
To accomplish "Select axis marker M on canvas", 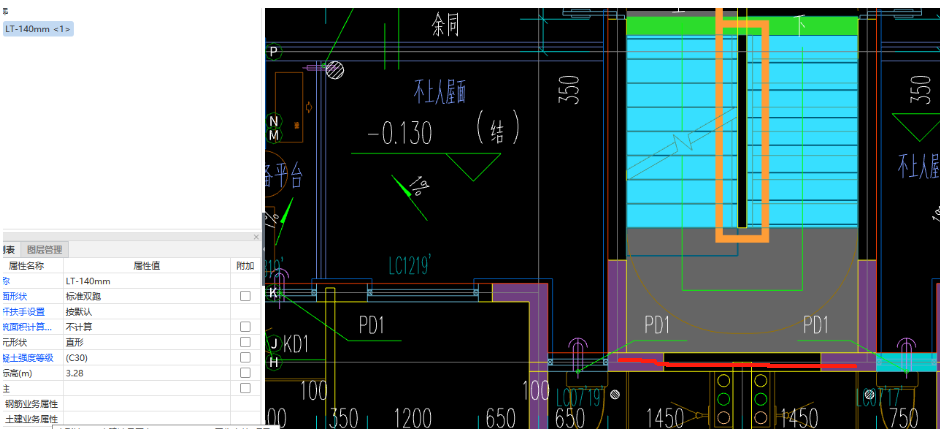I will pos(273,136).
